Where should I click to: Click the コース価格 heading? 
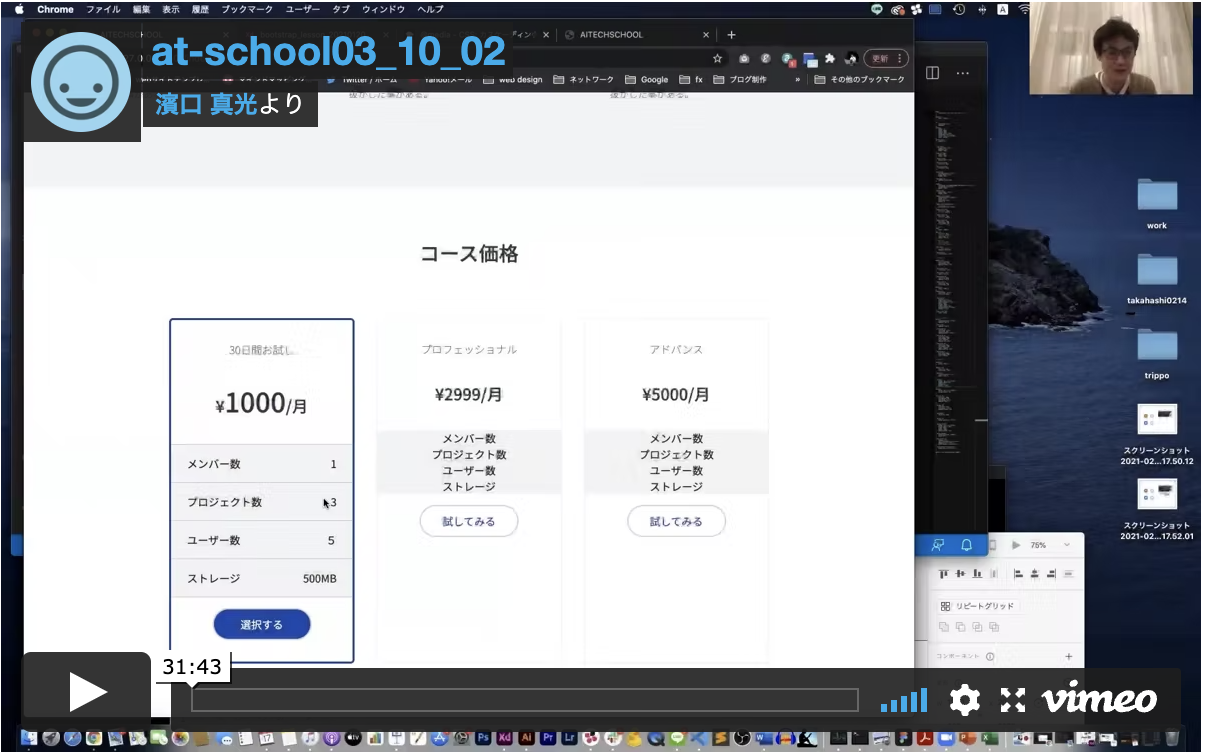click(469, 254)
